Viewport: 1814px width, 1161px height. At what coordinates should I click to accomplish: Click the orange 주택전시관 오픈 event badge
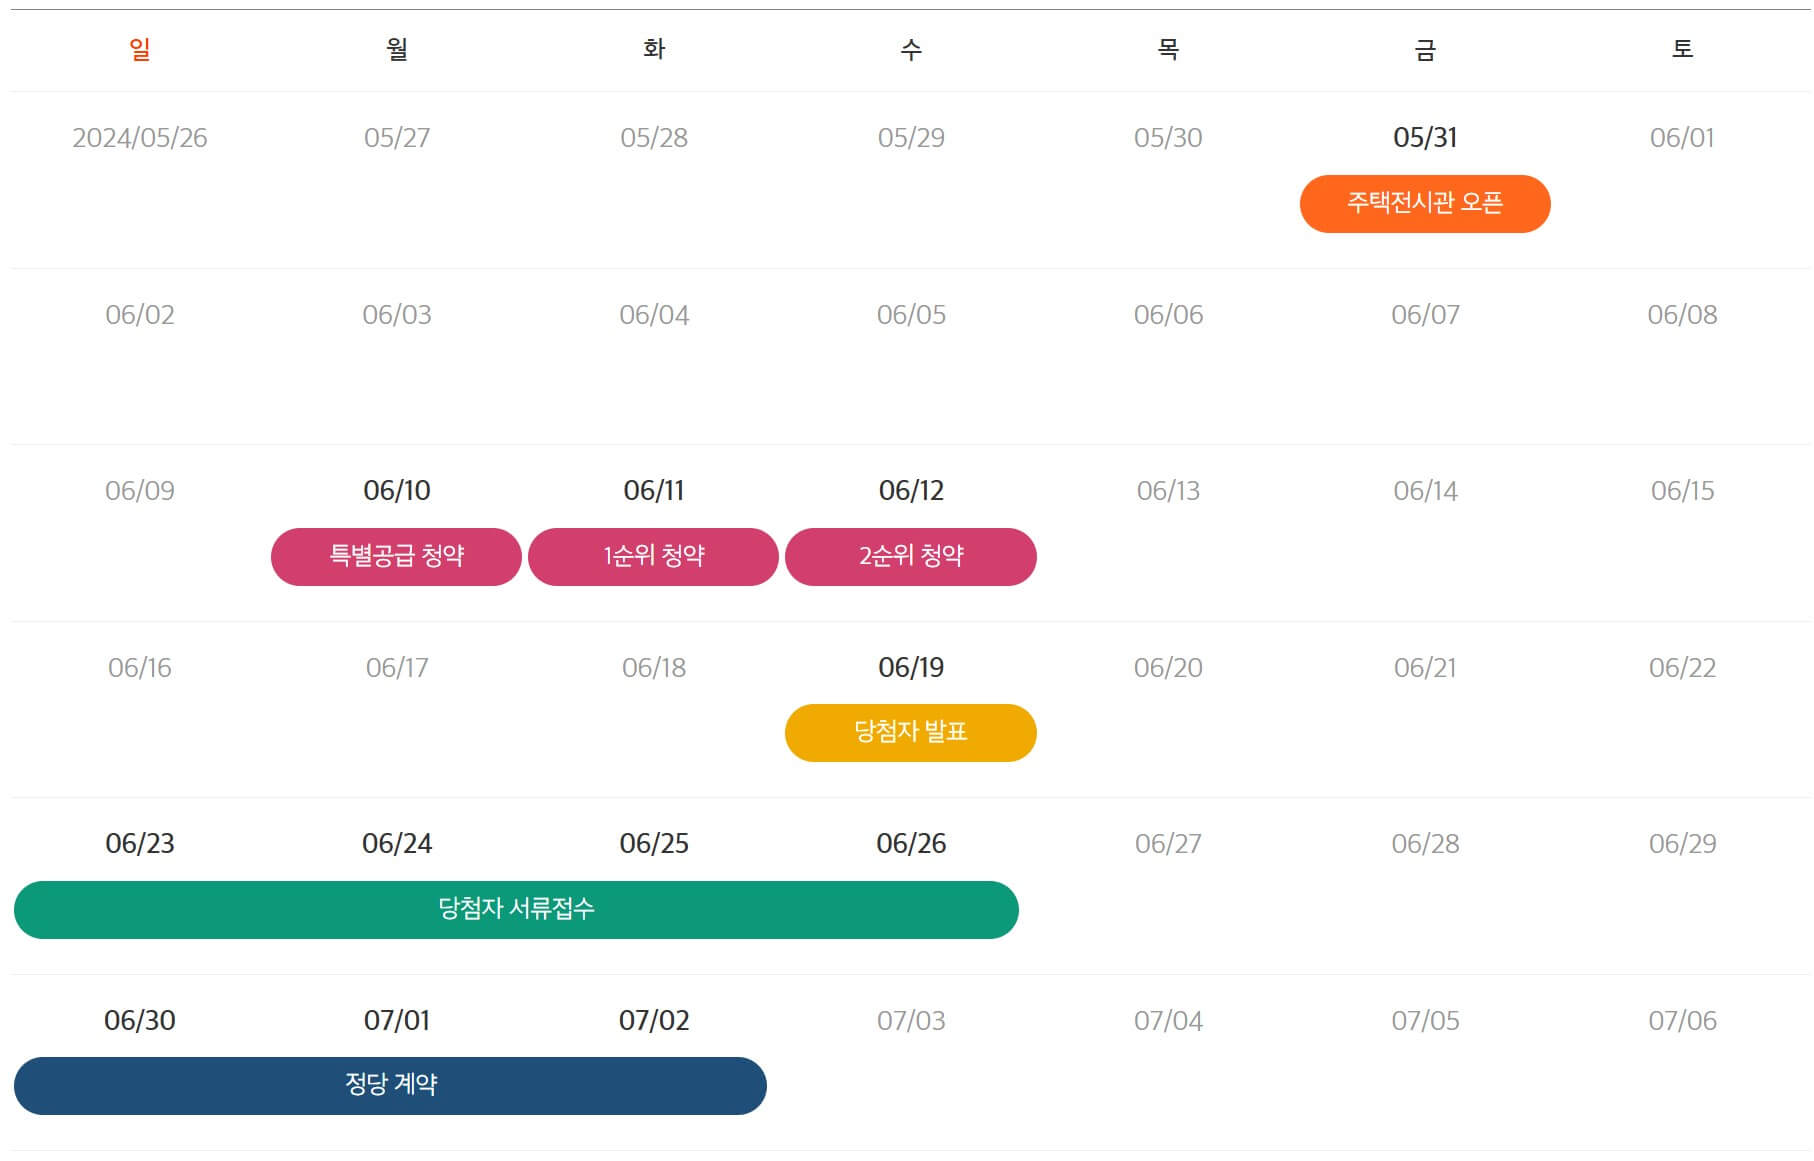1424,203
